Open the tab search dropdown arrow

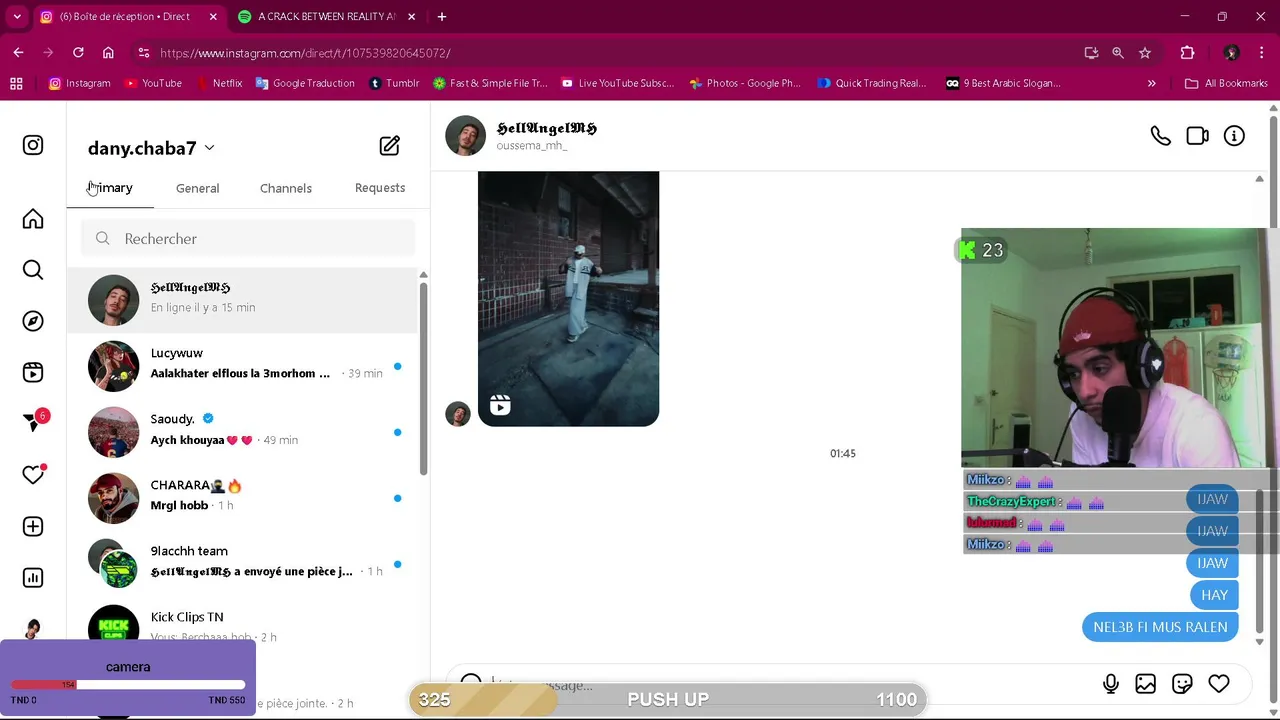click(17, 17)
